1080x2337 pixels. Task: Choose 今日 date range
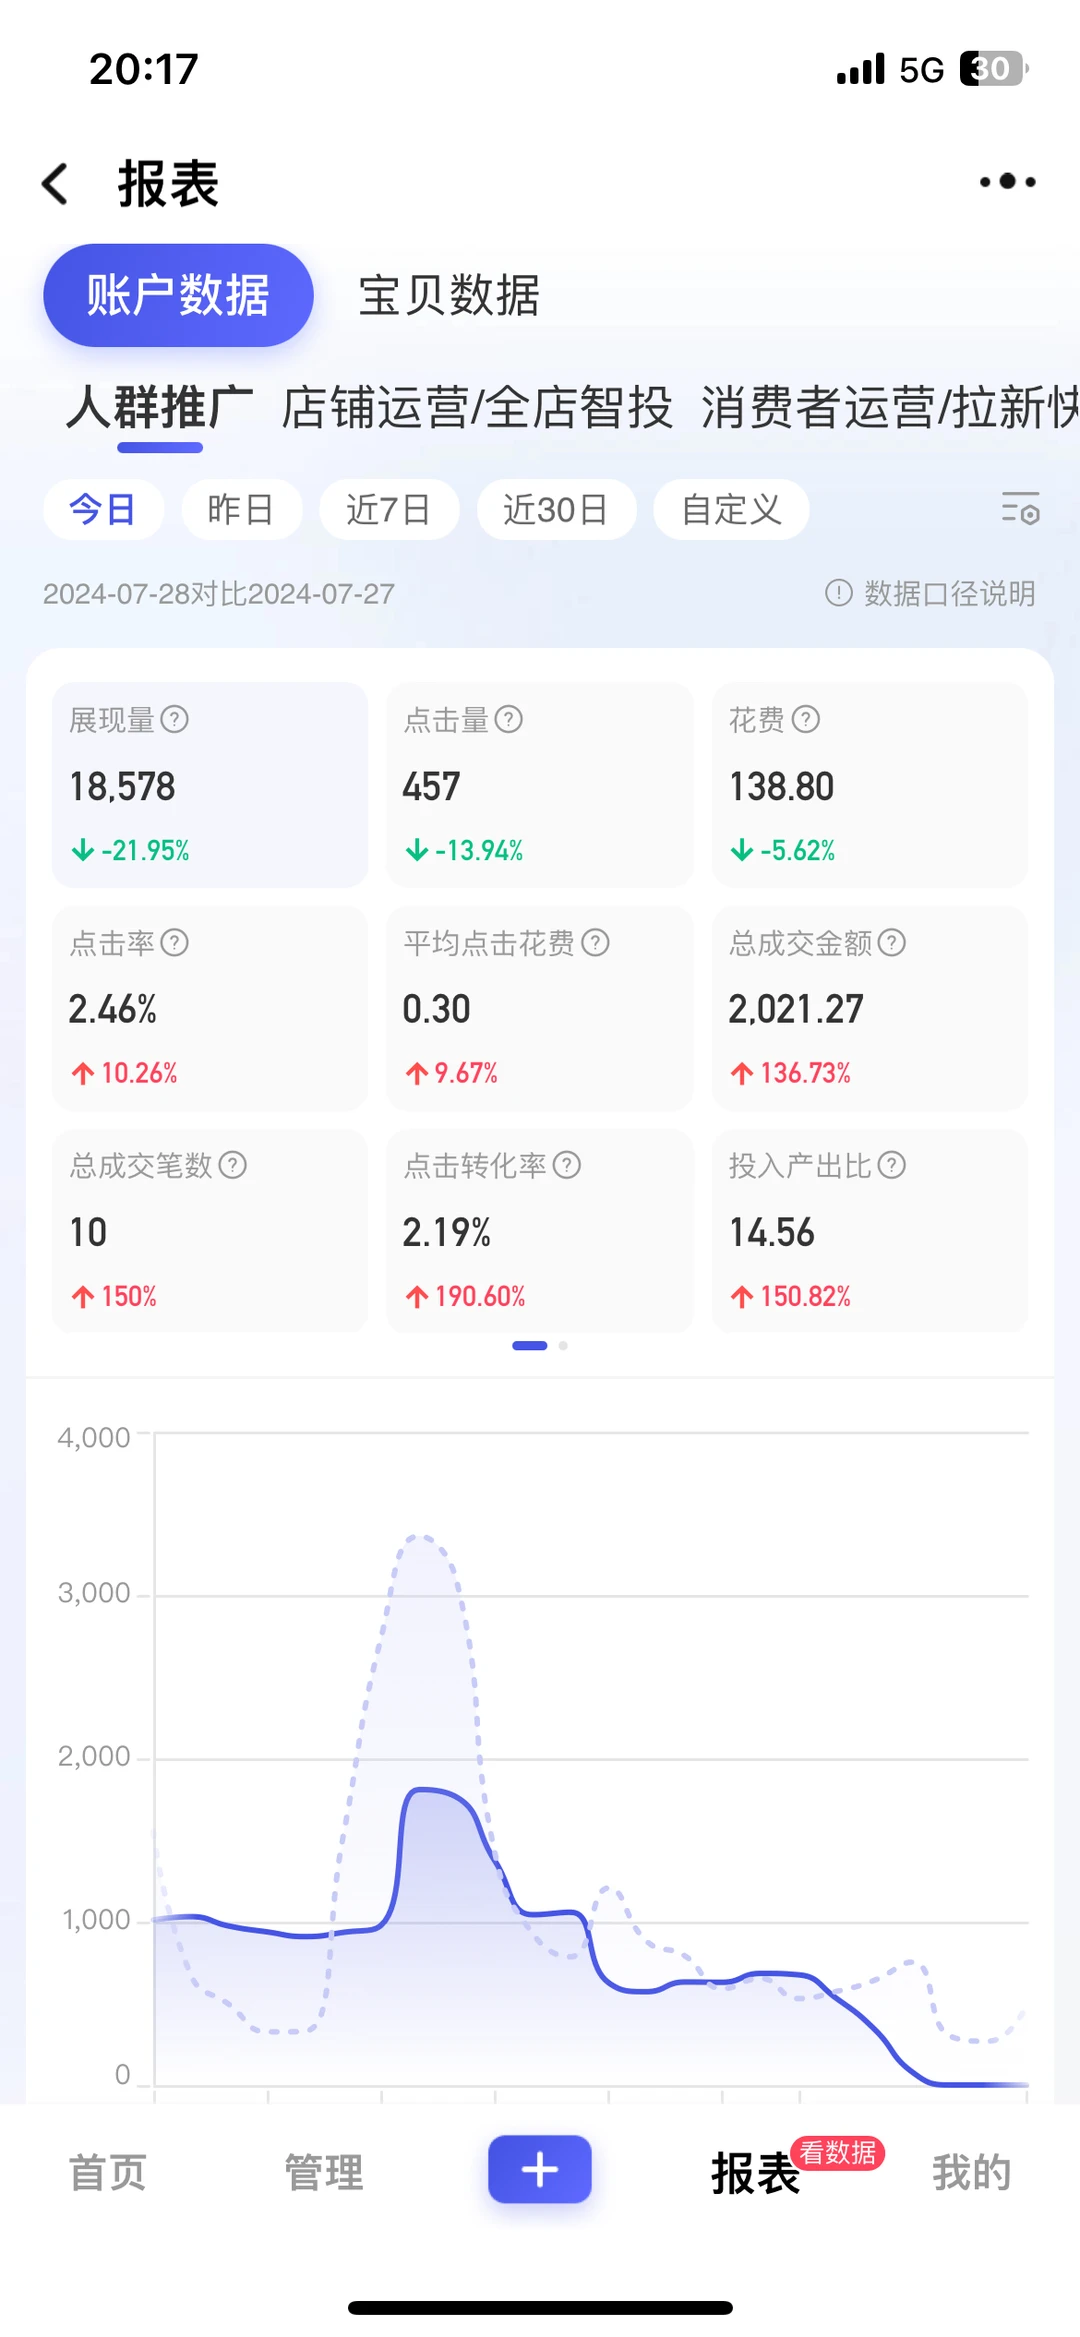pyautogui.click(x=103, y=509)
